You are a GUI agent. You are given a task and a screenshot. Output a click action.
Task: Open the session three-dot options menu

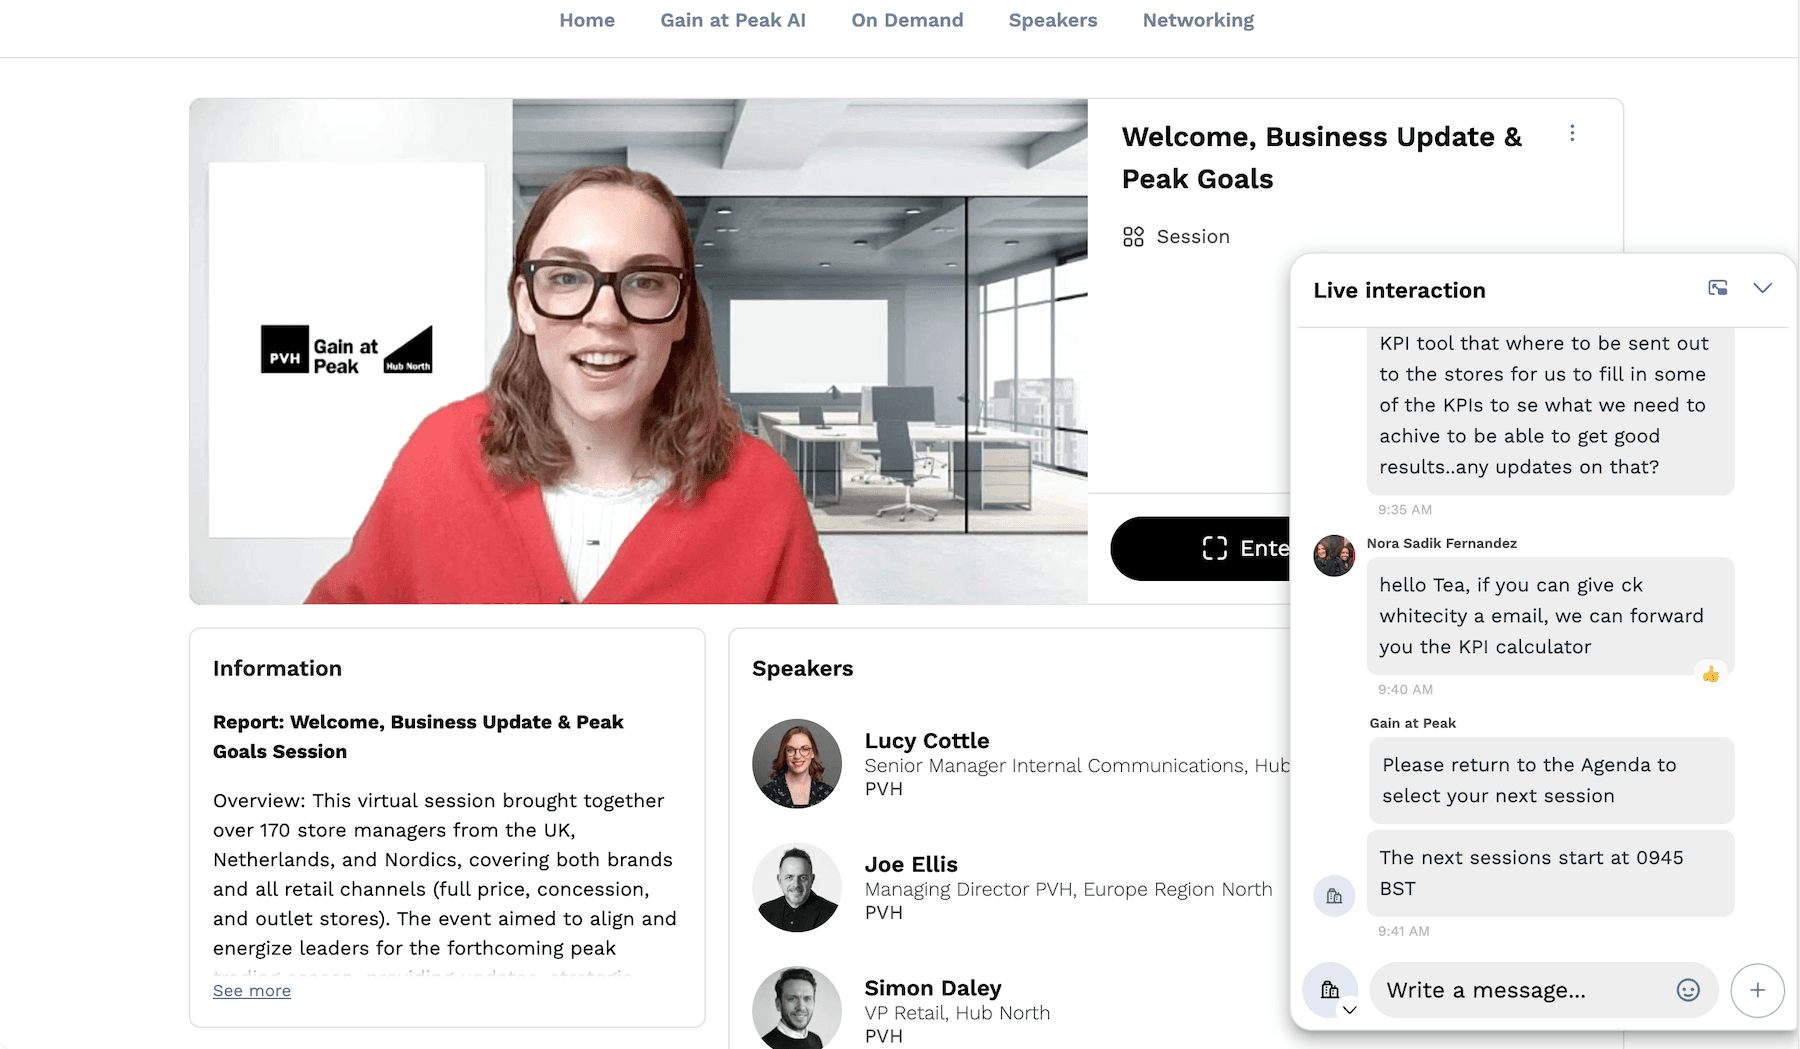point(1572,133)
